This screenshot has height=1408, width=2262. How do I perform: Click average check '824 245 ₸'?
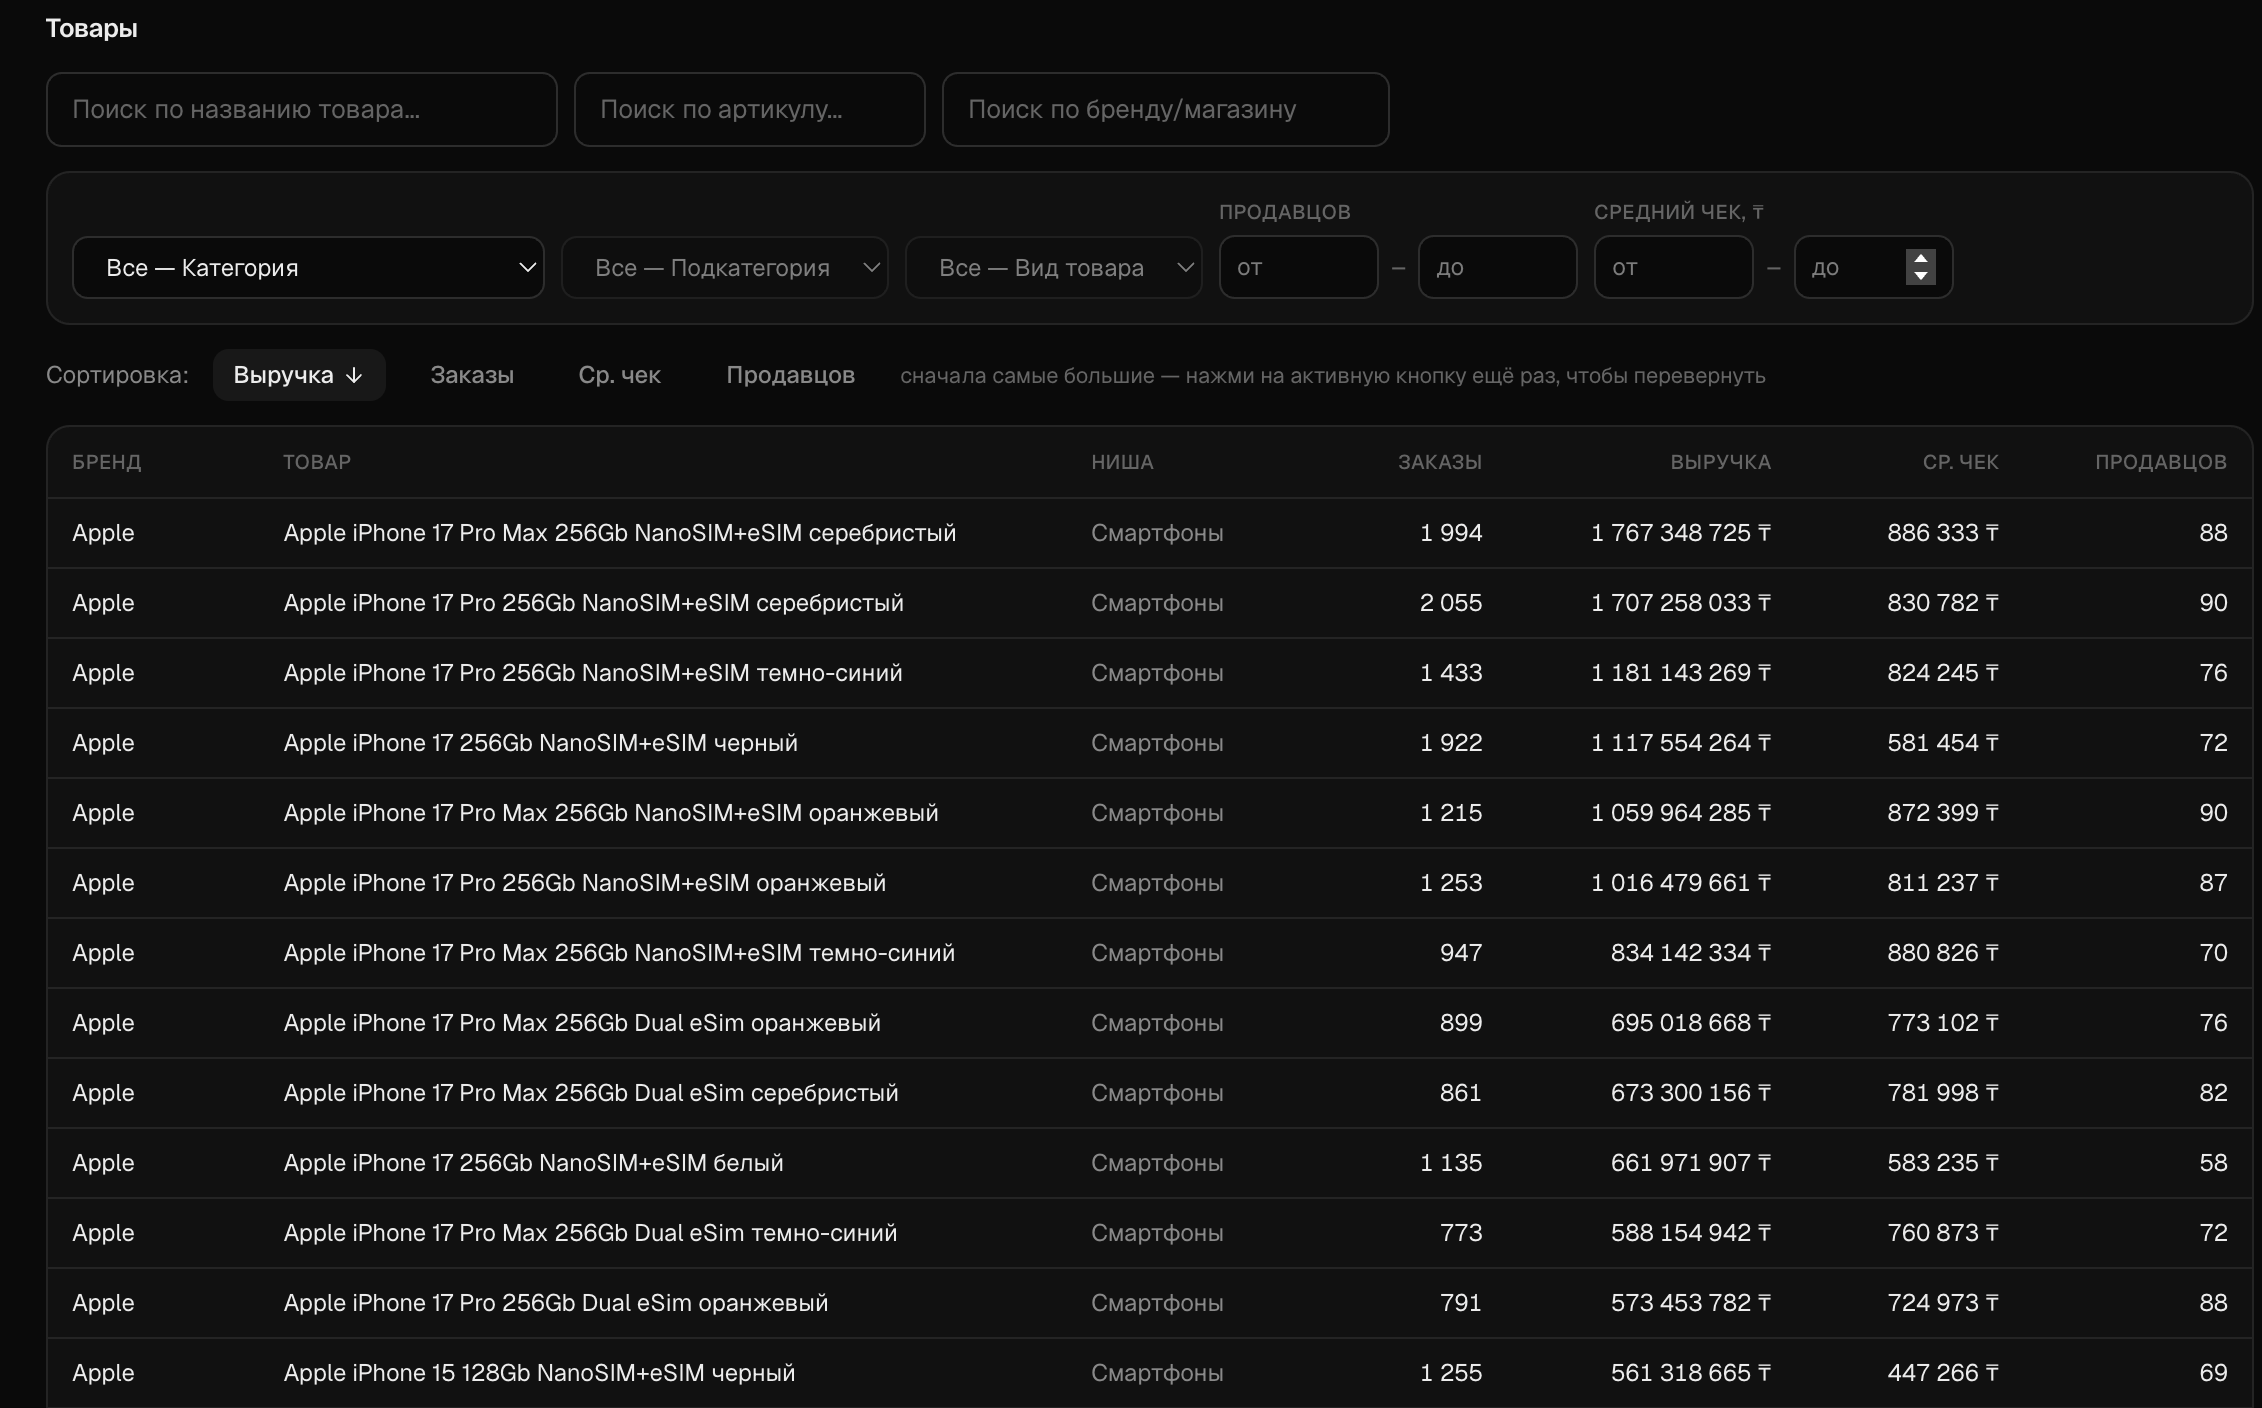pyautogui.click(x=1943, y=673)
